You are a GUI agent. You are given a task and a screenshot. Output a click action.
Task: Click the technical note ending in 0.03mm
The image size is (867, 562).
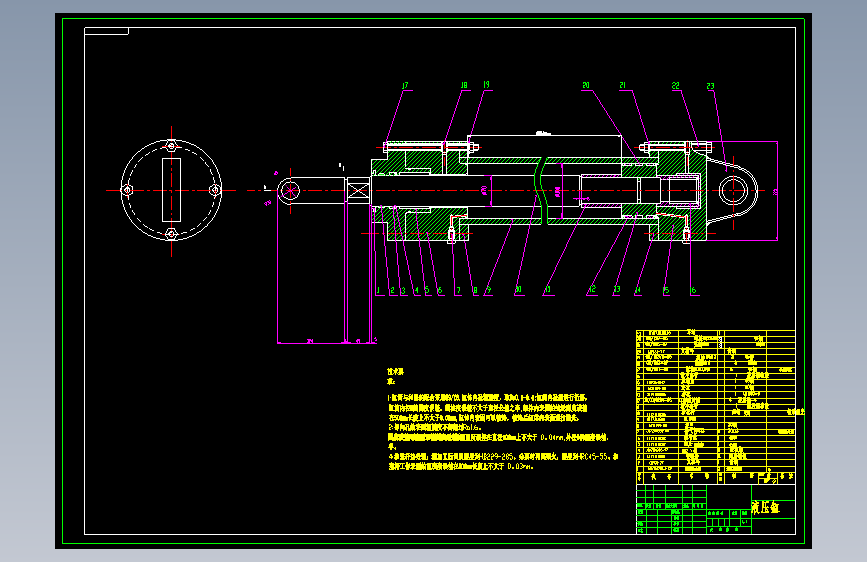pos(461,466)
